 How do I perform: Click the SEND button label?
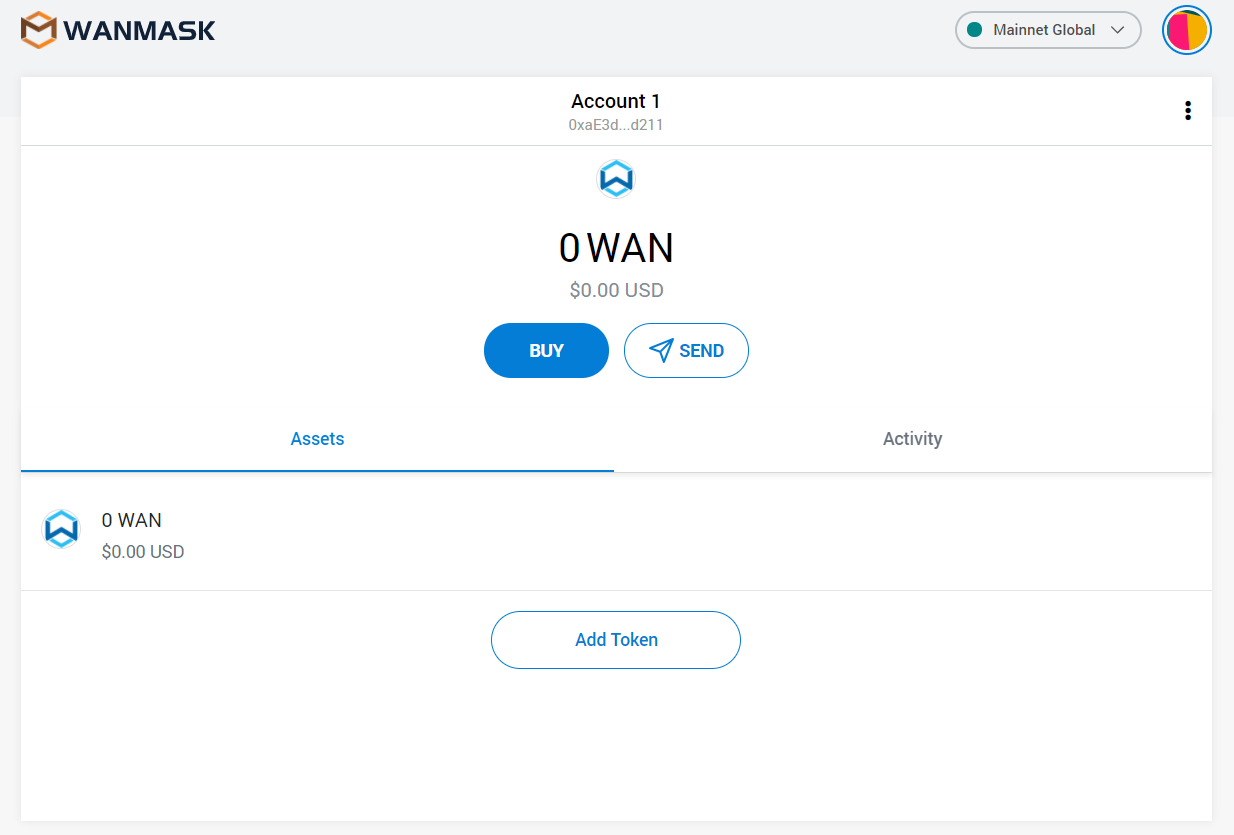(x=701, y=351)
